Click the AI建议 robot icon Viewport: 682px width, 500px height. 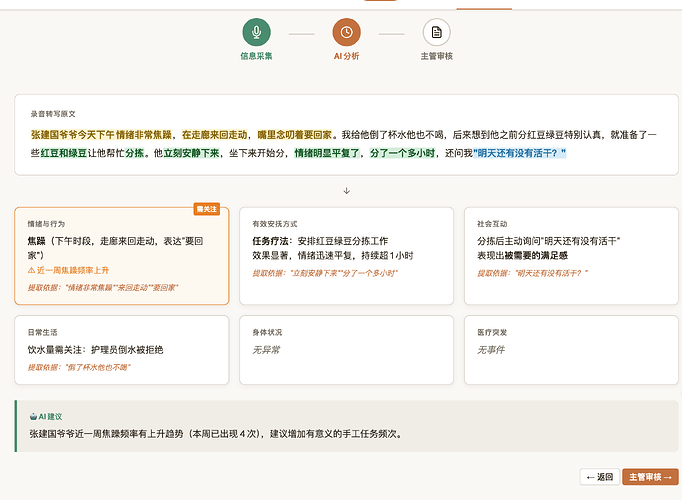point(33,417)
